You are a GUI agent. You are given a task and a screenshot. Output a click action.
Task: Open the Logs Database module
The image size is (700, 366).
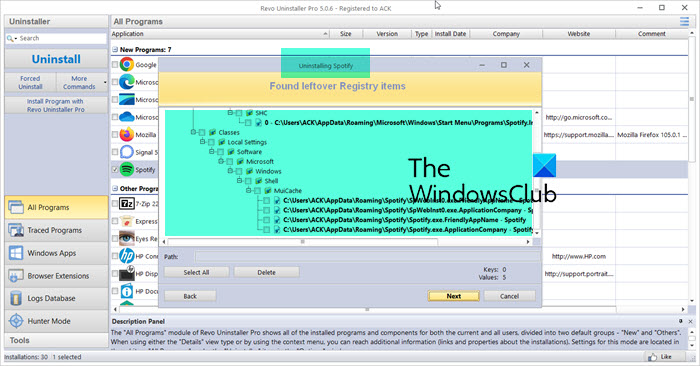pos(56,298)
